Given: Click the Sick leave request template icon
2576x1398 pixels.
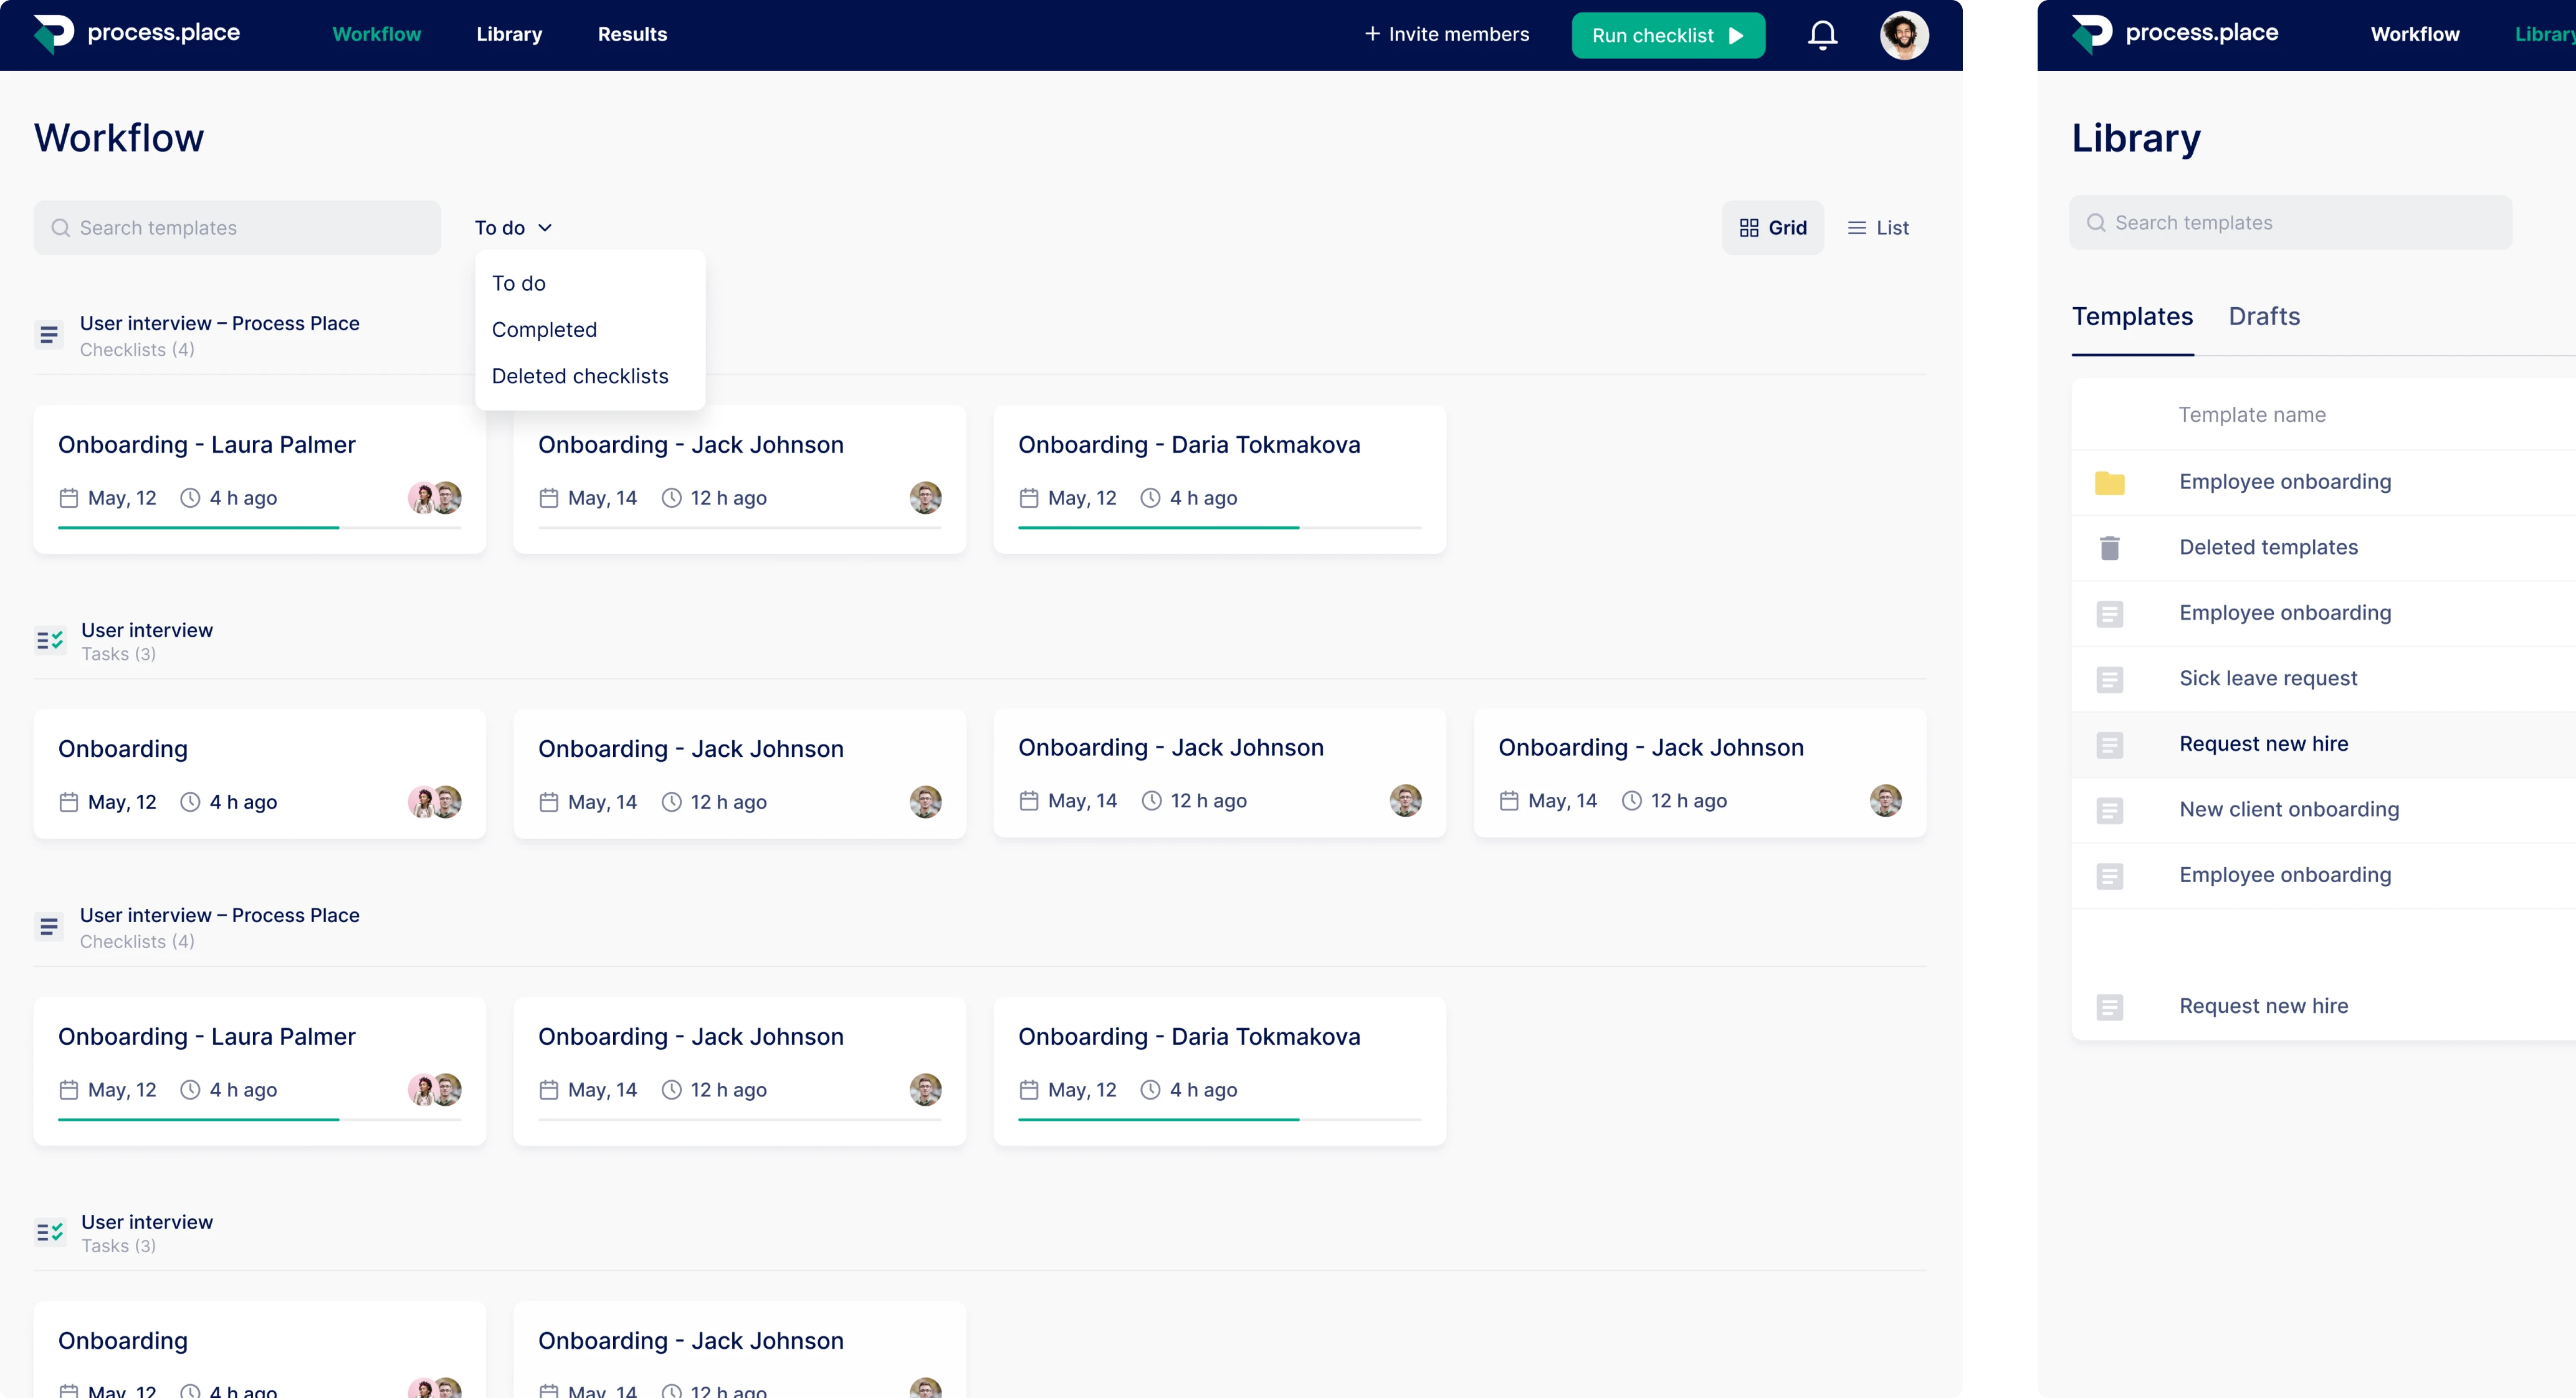Looking at the screenshot, I should [x=2109, y=679].
